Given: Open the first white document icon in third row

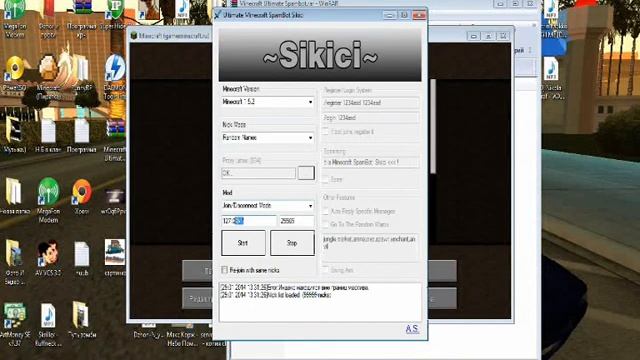Looking at the screenshot, I should point(48,131).
